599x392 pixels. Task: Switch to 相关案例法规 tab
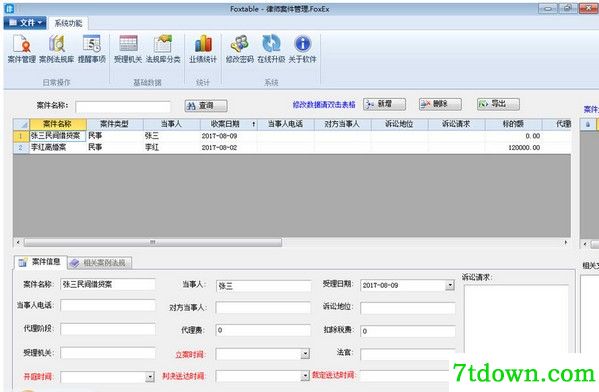pyautogui.click(x=100, y=263)
